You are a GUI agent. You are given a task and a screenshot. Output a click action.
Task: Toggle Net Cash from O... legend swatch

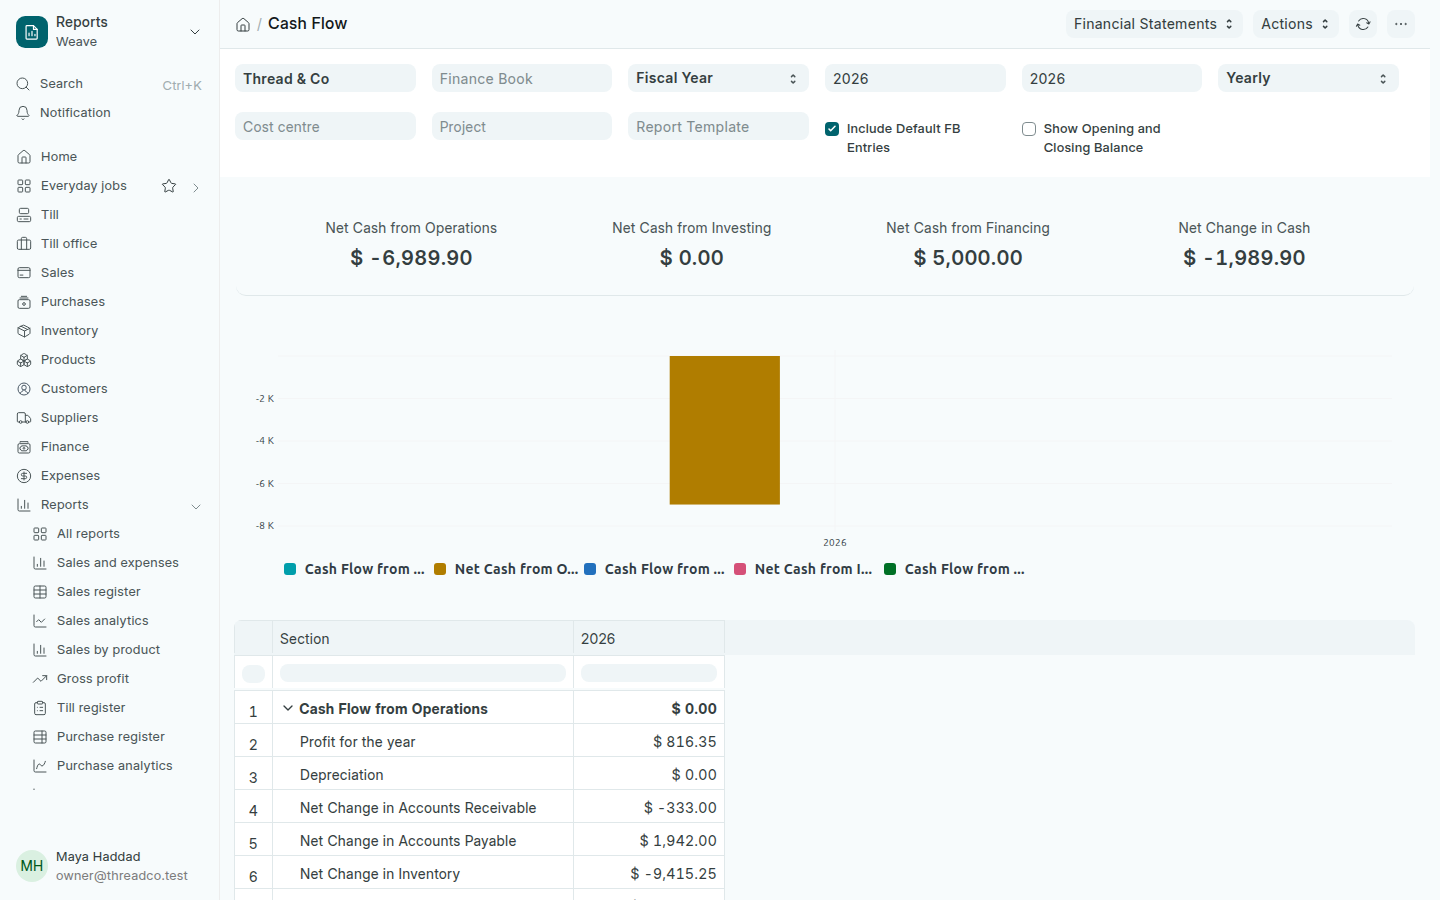pos(440,569)
